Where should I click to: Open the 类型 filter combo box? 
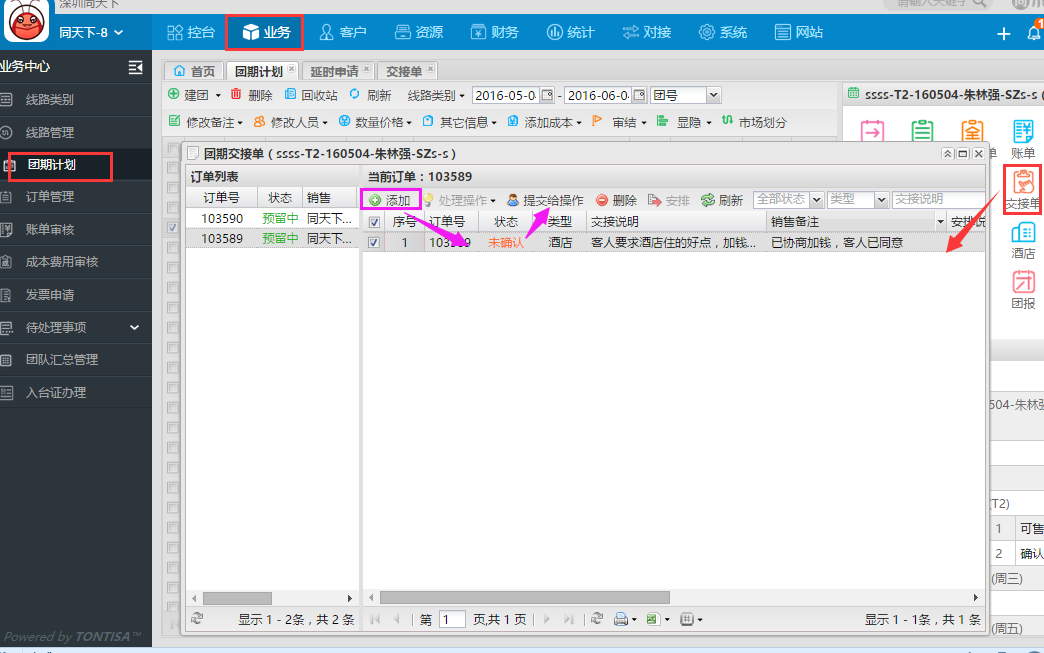(x=882, y=200)
